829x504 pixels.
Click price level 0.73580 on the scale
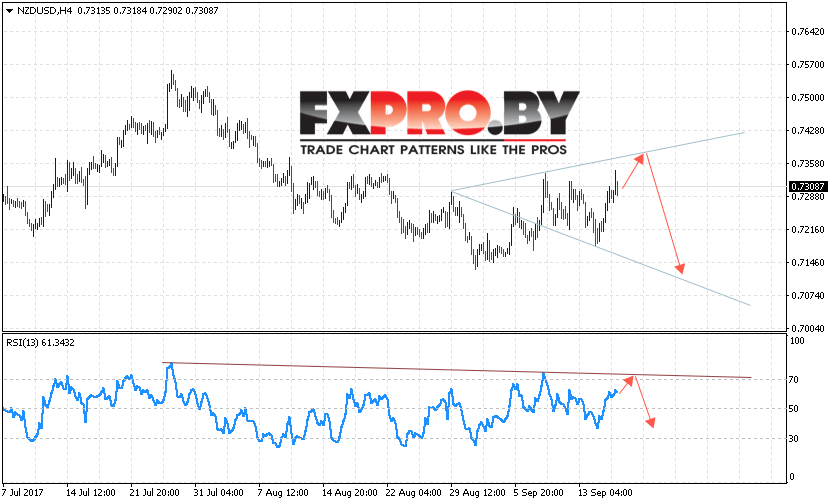click(808, 163)
